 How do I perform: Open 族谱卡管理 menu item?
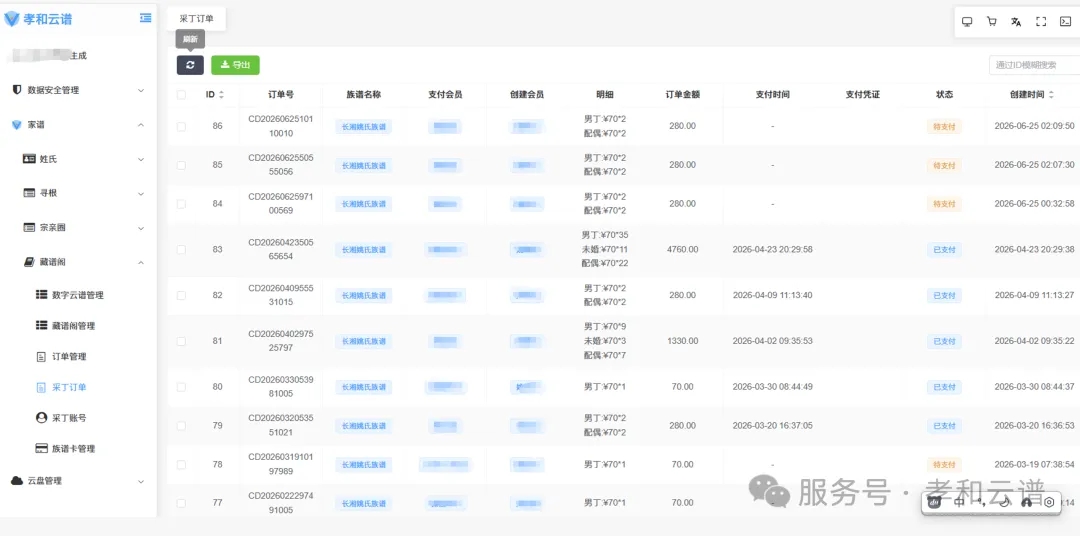74,449
